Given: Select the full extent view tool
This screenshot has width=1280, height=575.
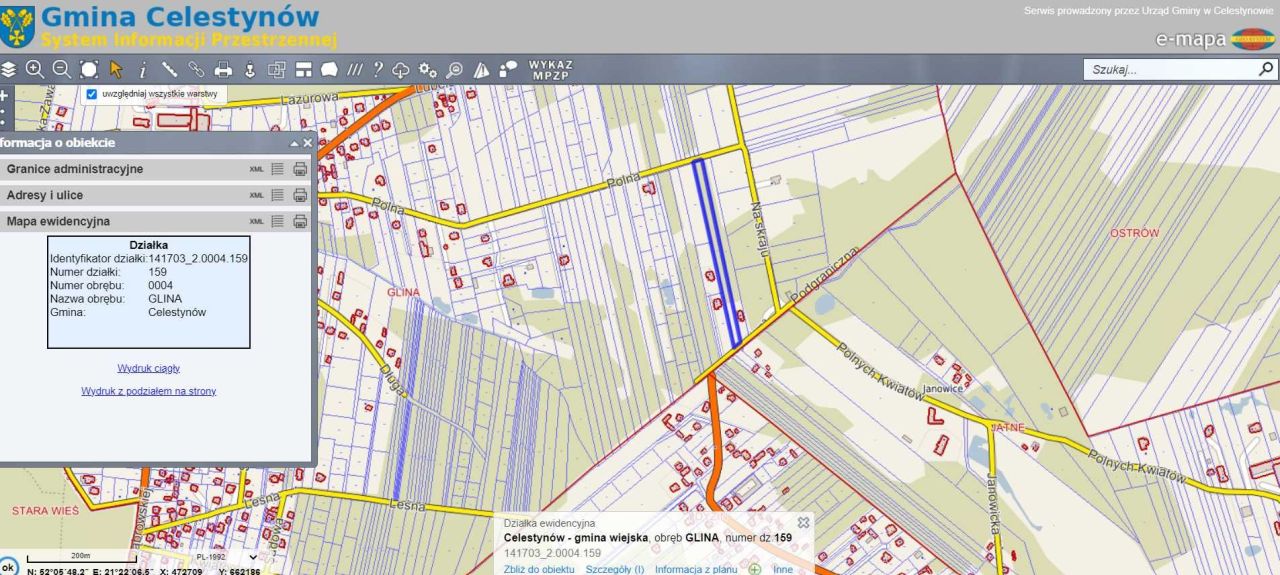Looking at the screenshot, I should (89, 70).
